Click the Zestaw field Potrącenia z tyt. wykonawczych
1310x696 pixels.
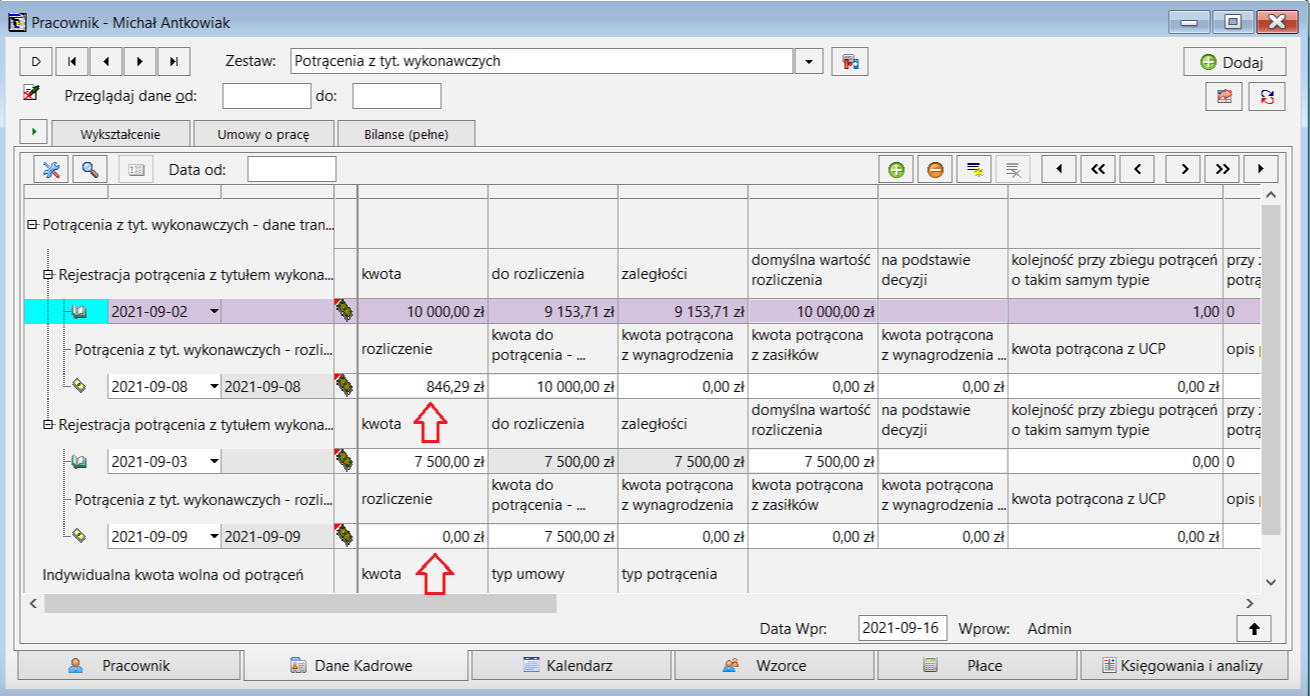542,61
